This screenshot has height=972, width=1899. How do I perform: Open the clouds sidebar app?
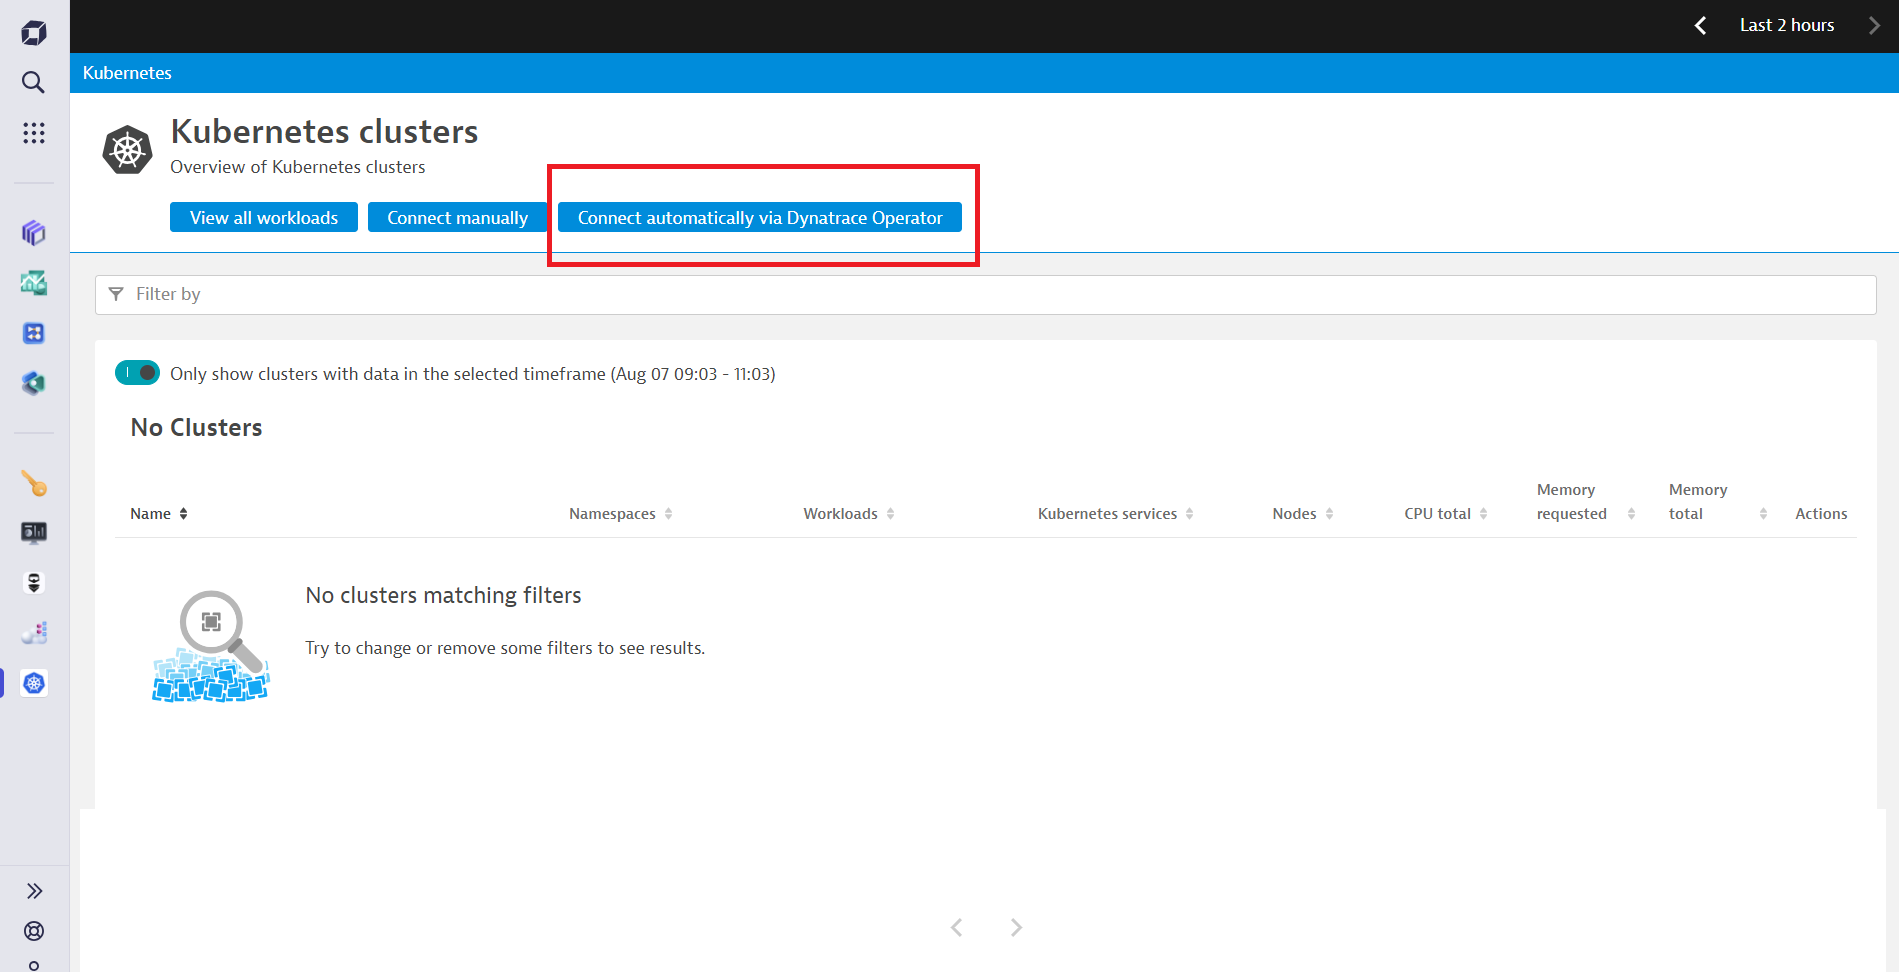[x=34, y=633]
